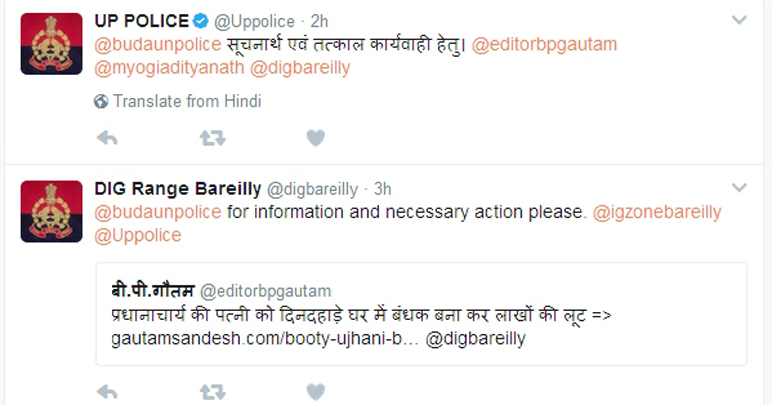This screenshot has height=405, width=772.
Task: Retweet the DIG Range Bareilly tweet
Action: click(x=212, y=391)
